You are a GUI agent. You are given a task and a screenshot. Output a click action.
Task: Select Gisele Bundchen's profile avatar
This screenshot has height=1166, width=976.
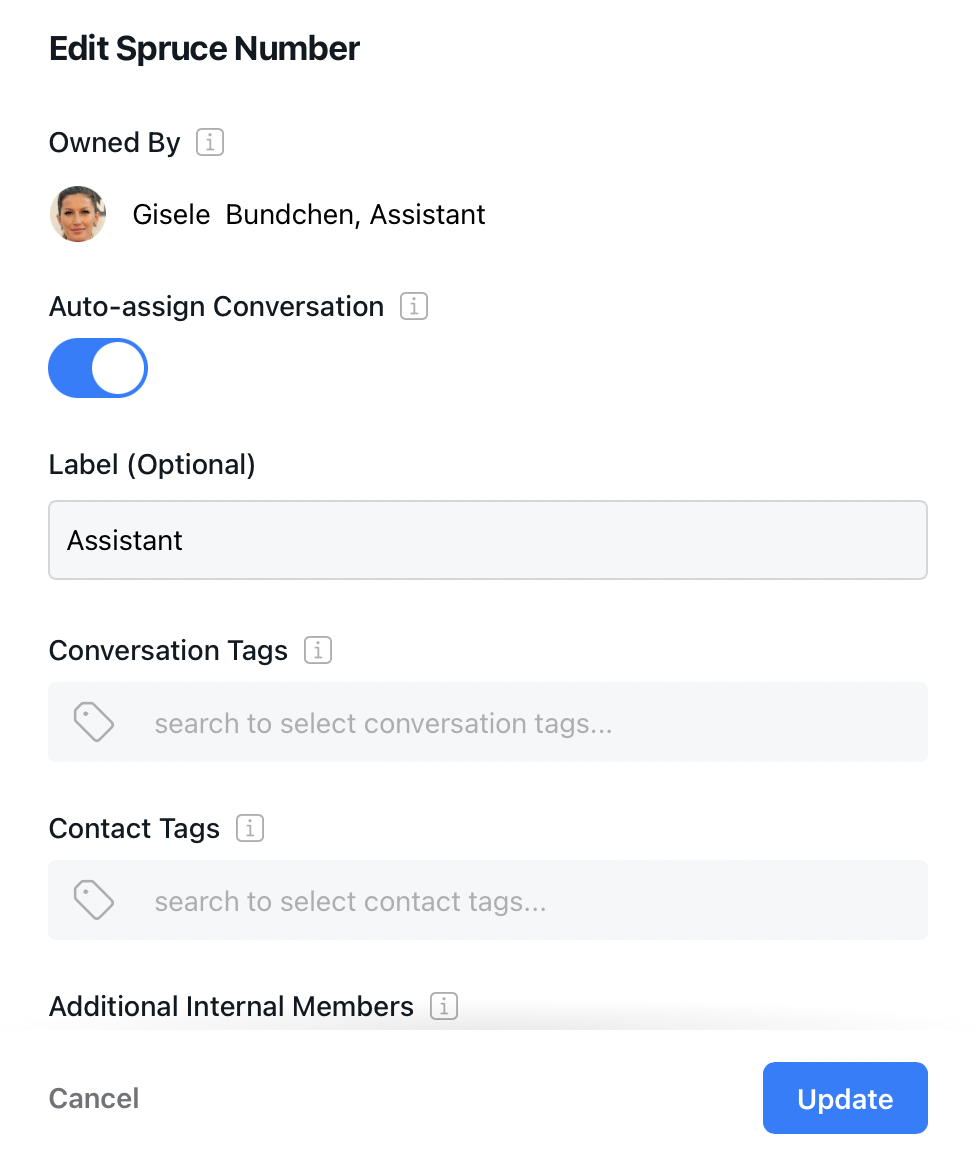78,214
